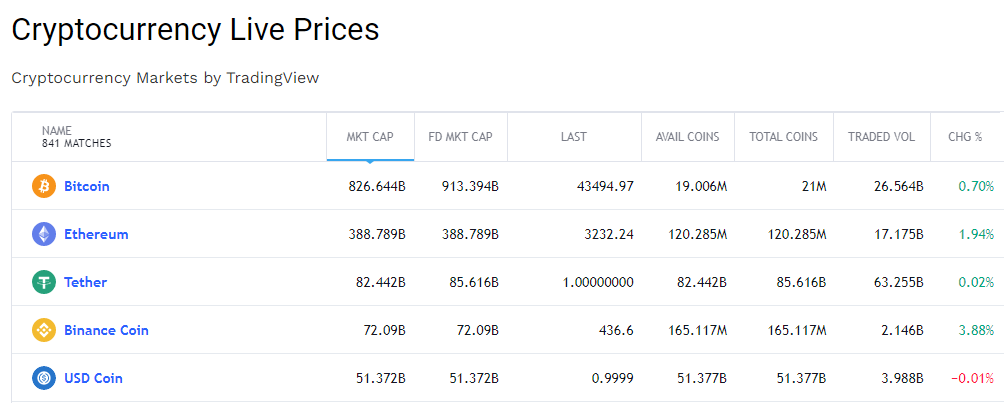Select Binance Coin traded volume 2.146B
The height and width of the screenshot is (403, 1004).
point(902,331)
